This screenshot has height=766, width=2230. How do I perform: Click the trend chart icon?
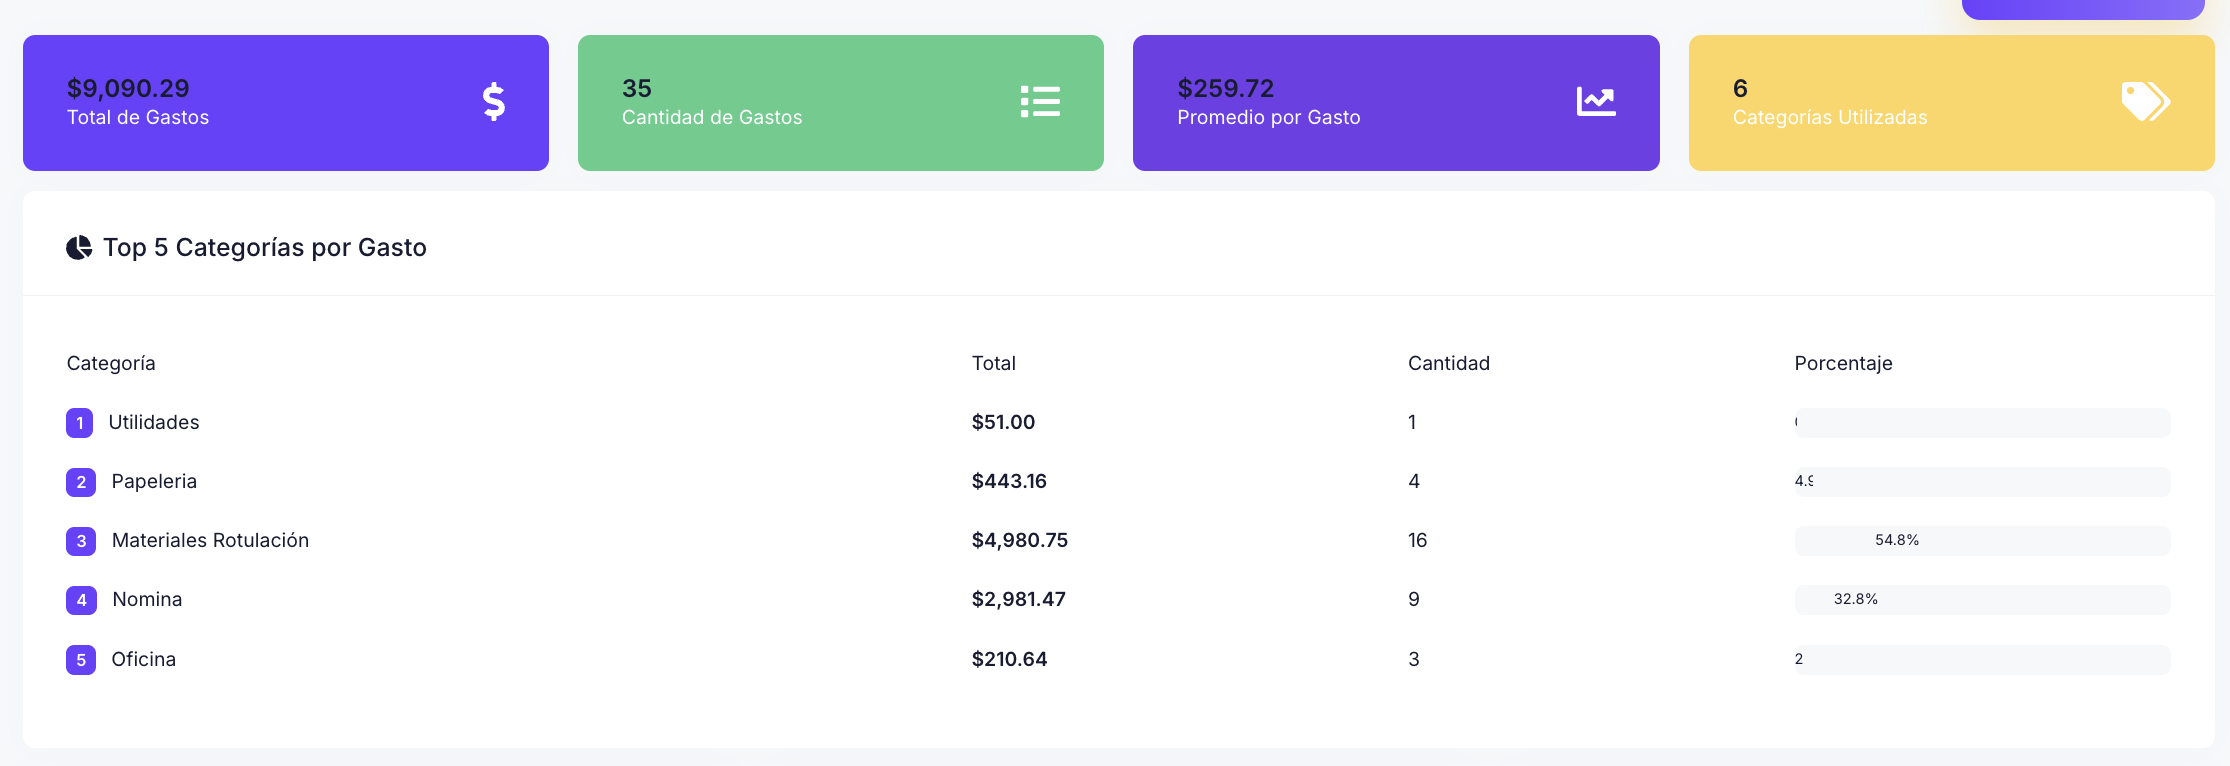[x=1596, y=102]
